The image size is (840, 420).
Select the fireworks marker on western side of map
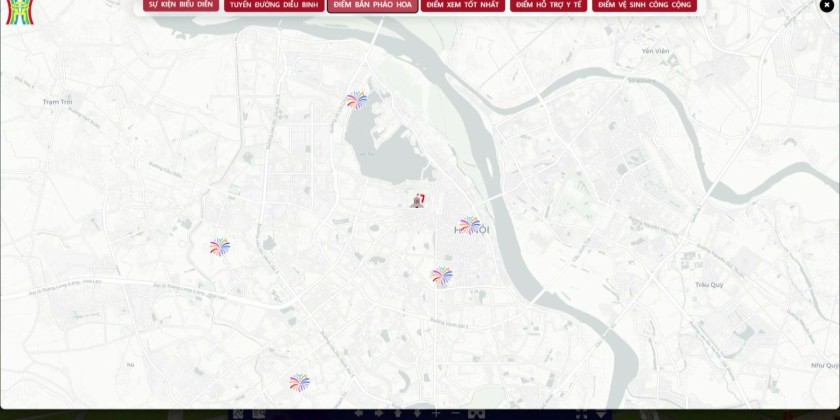[220, 246]
